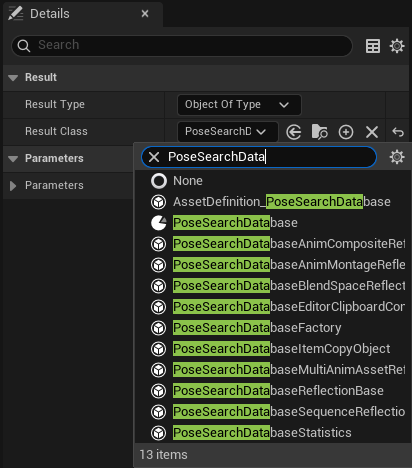Browse to asset in Content Browser
The image size is (412, 468).
(320, 132)
